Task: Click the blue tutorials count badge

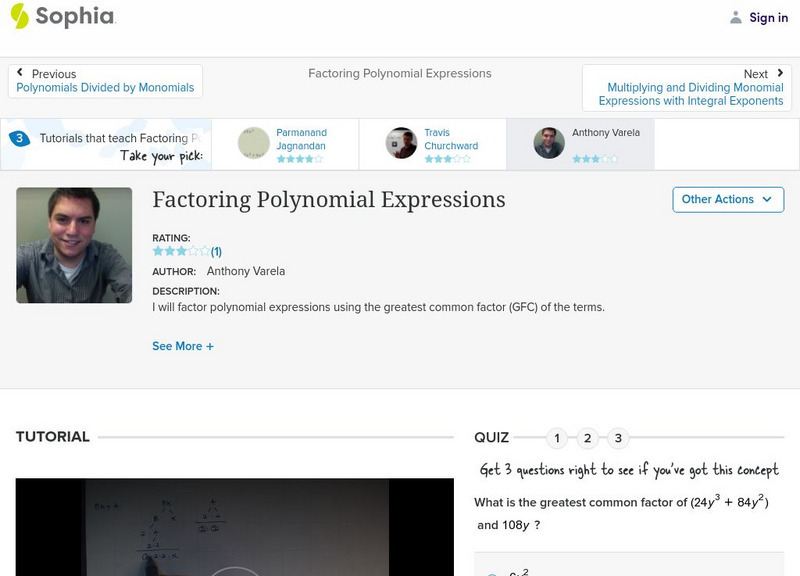Action: click(19, 139)
